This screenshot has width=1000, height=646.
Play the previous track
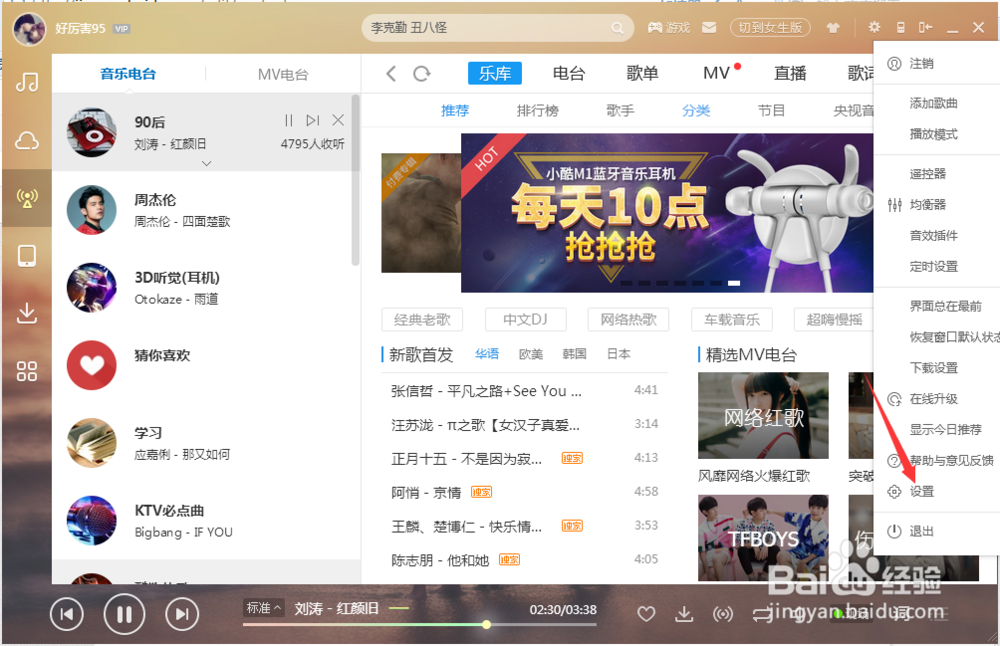(66, 614)
